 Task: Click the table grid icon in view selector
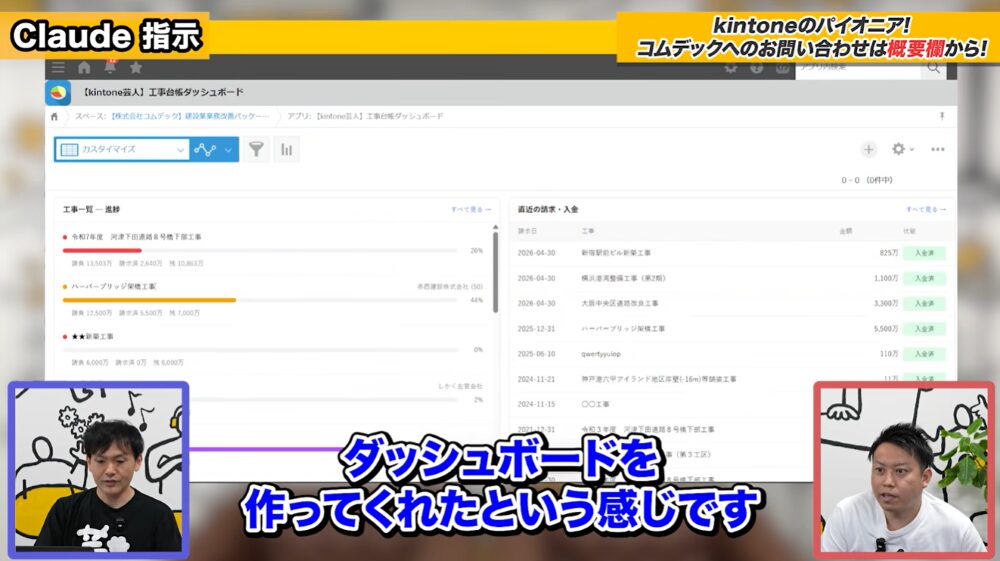(x=69, y=149)
